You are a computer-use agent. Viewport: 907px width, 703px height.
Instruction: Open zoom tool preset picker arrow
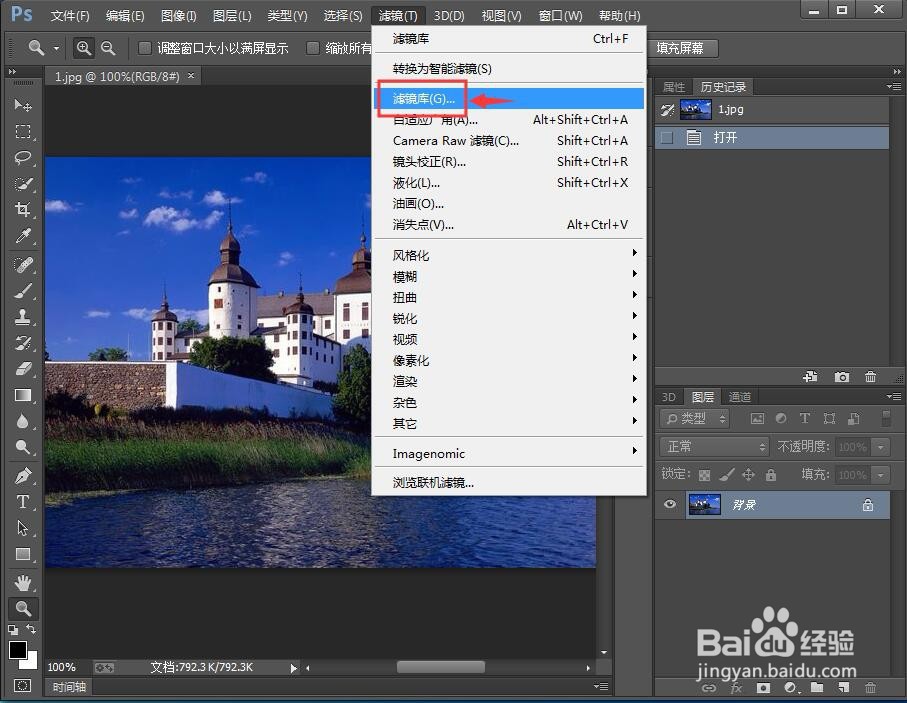[x=56, y=48]
